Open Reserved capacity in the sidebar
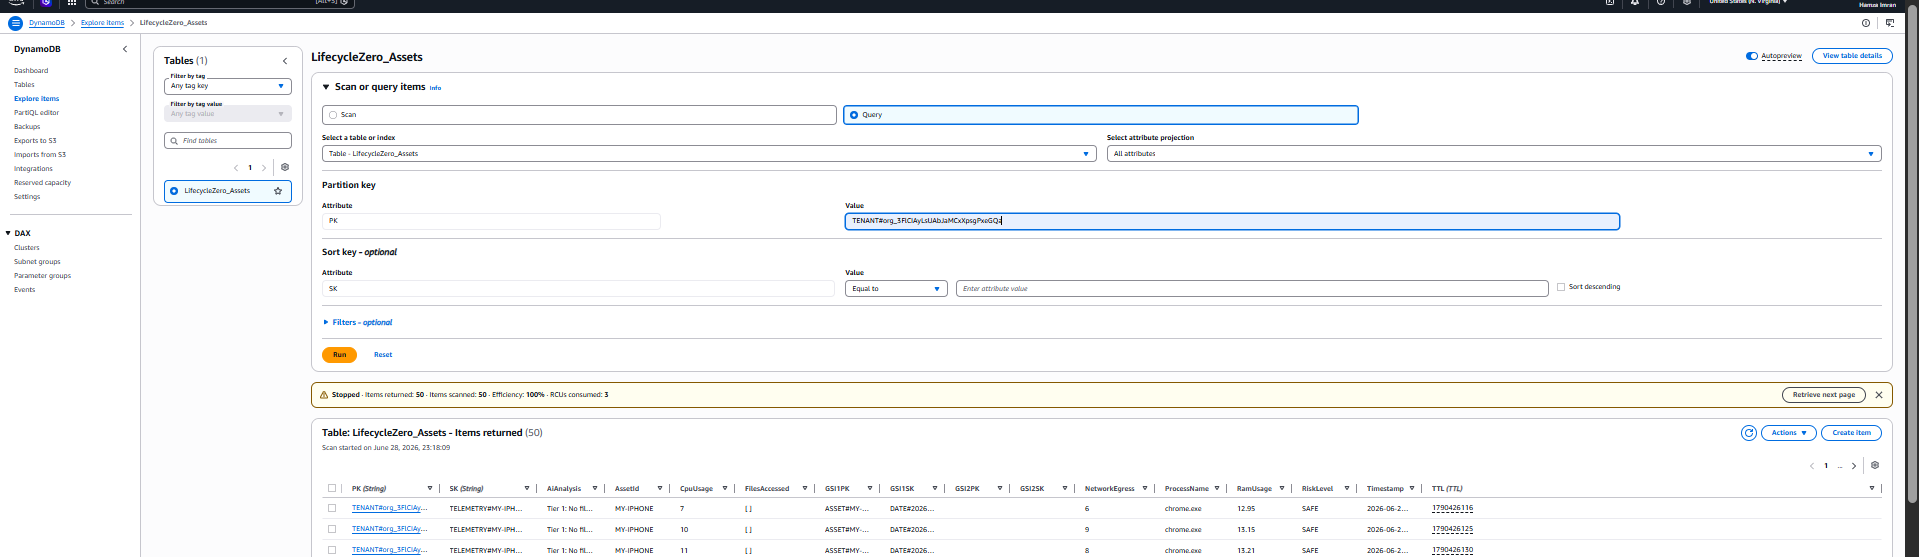The image size is (1919, 557). [42, 183]
